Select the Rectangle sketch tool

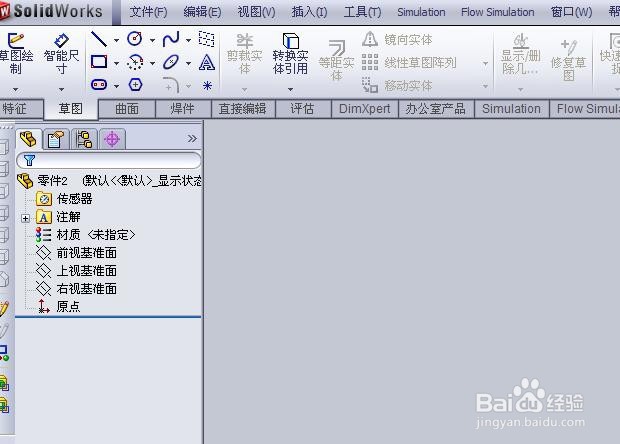tap(99, 62)
